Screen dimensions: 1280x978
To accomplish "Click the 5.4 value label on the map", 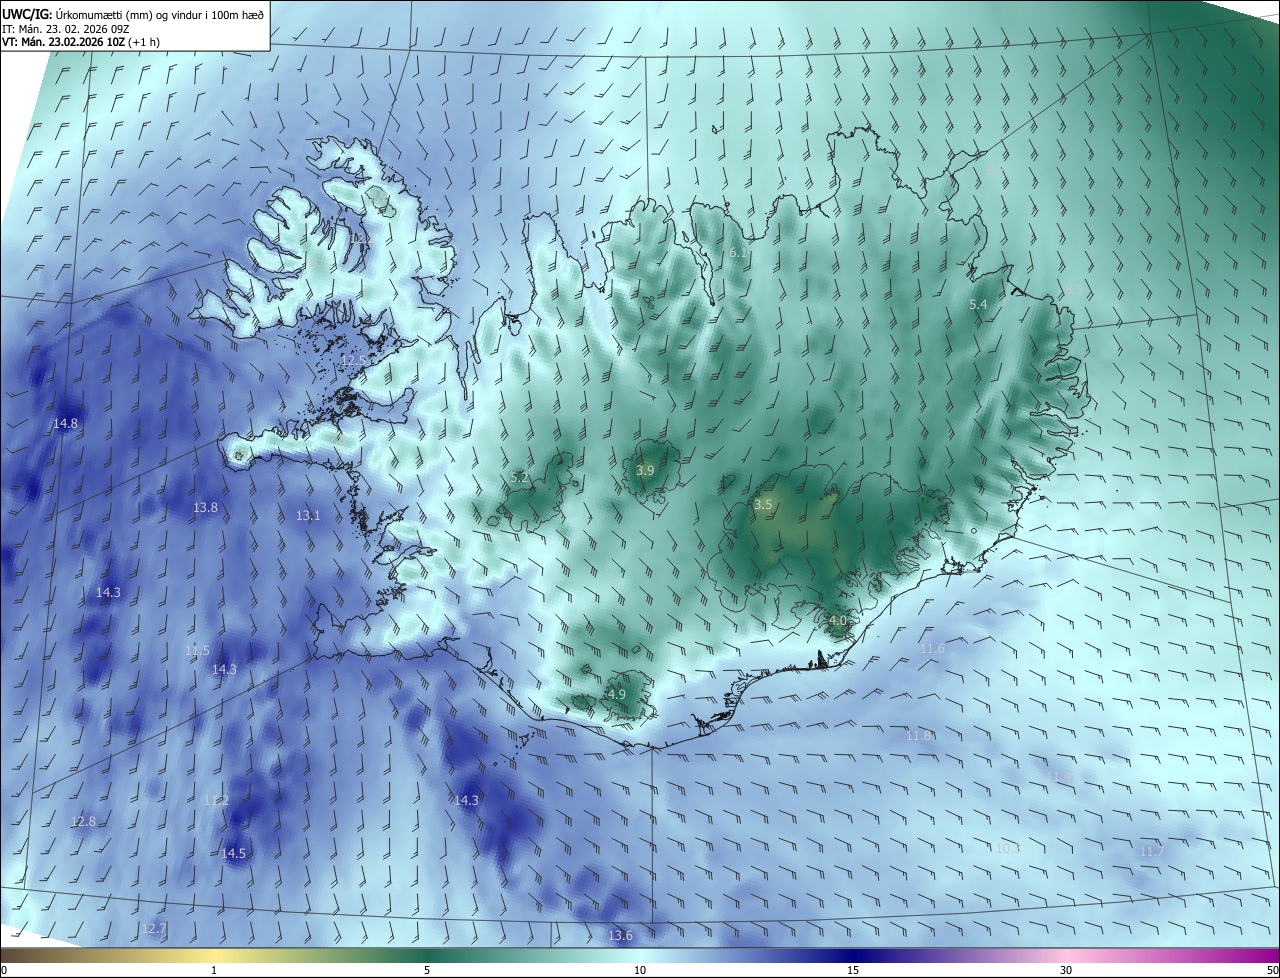I will 979,304.
